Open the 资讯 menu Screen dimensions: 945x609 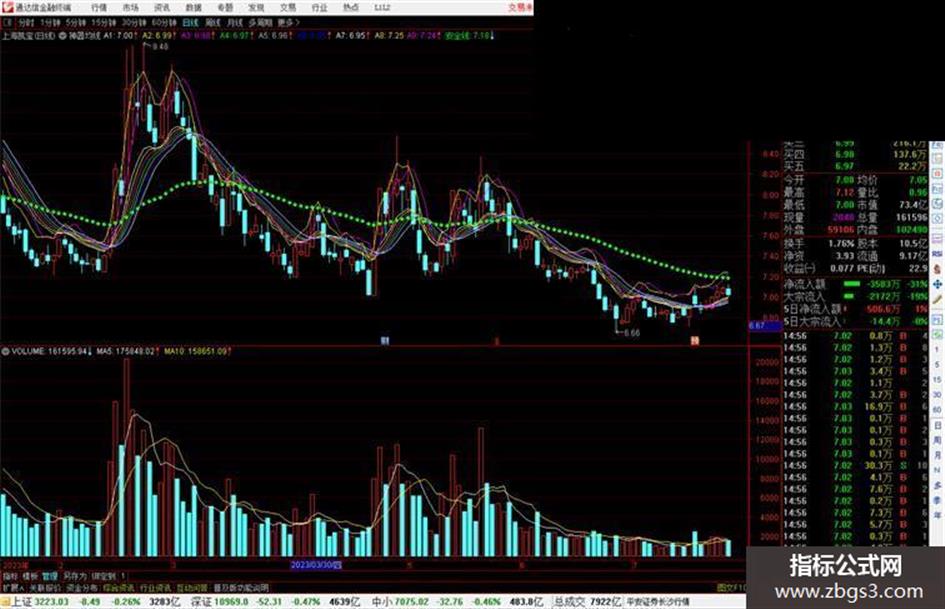point(162,8)
